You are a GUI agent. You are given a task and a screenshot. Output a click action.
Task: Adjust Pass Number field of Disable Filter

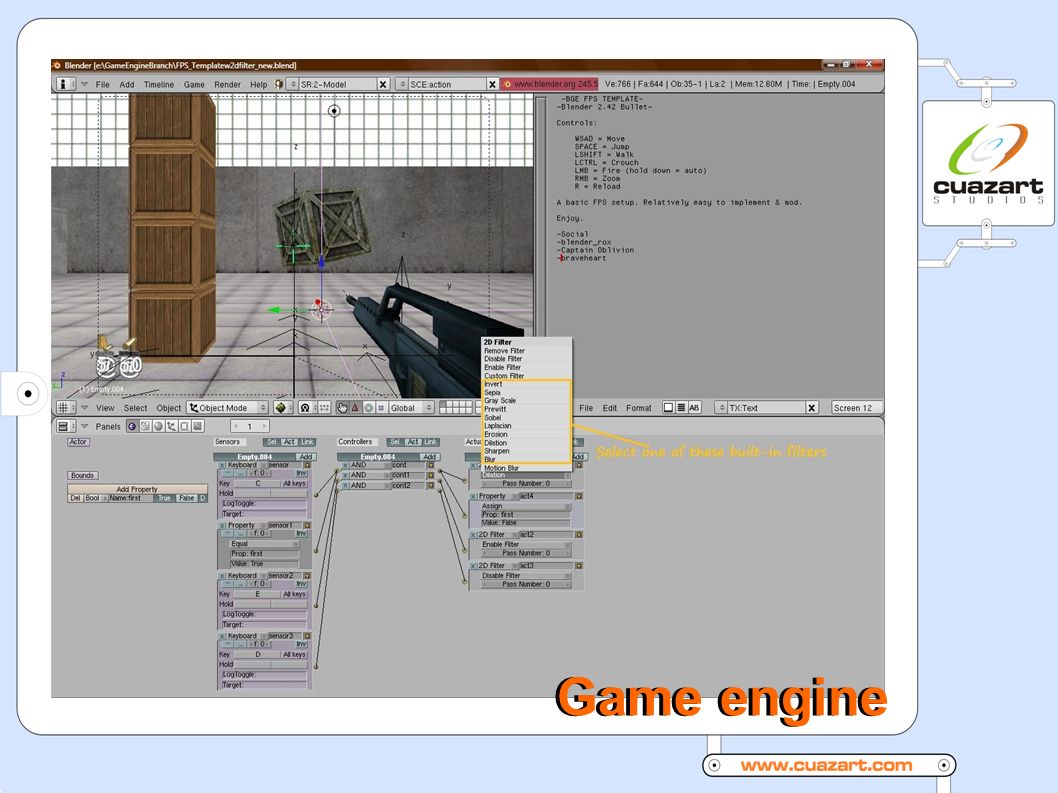(x=525, y=584)
